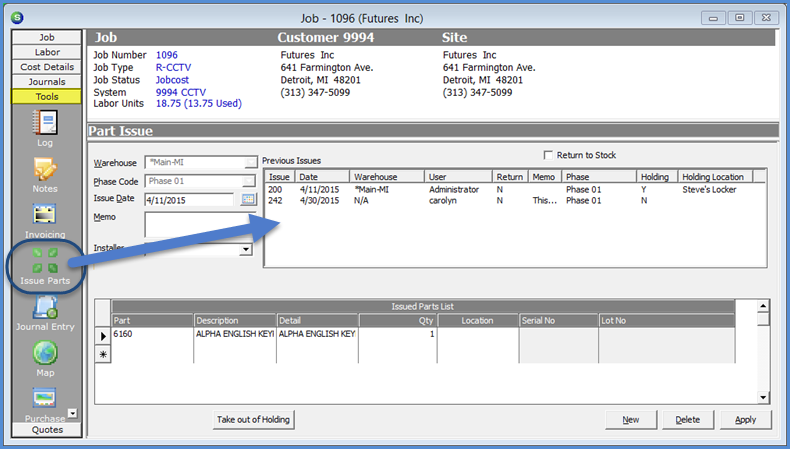Expand the Installer dropdown
This screenshot has width=790, height=449.
[x=245, y=249]
